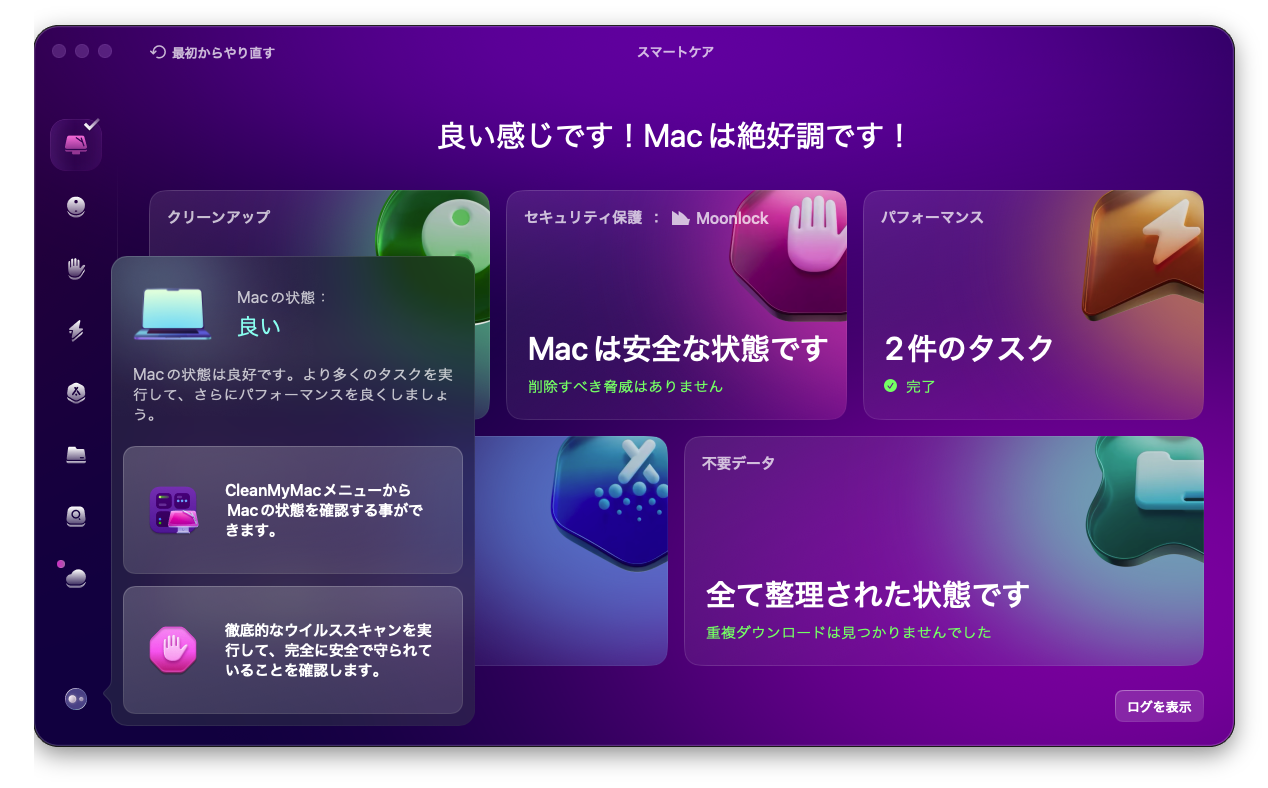This screenshot has width=1268, height=788.
Task: Select the Performance lightning bolt sidebar icon
Action: (x=76, y=331)
